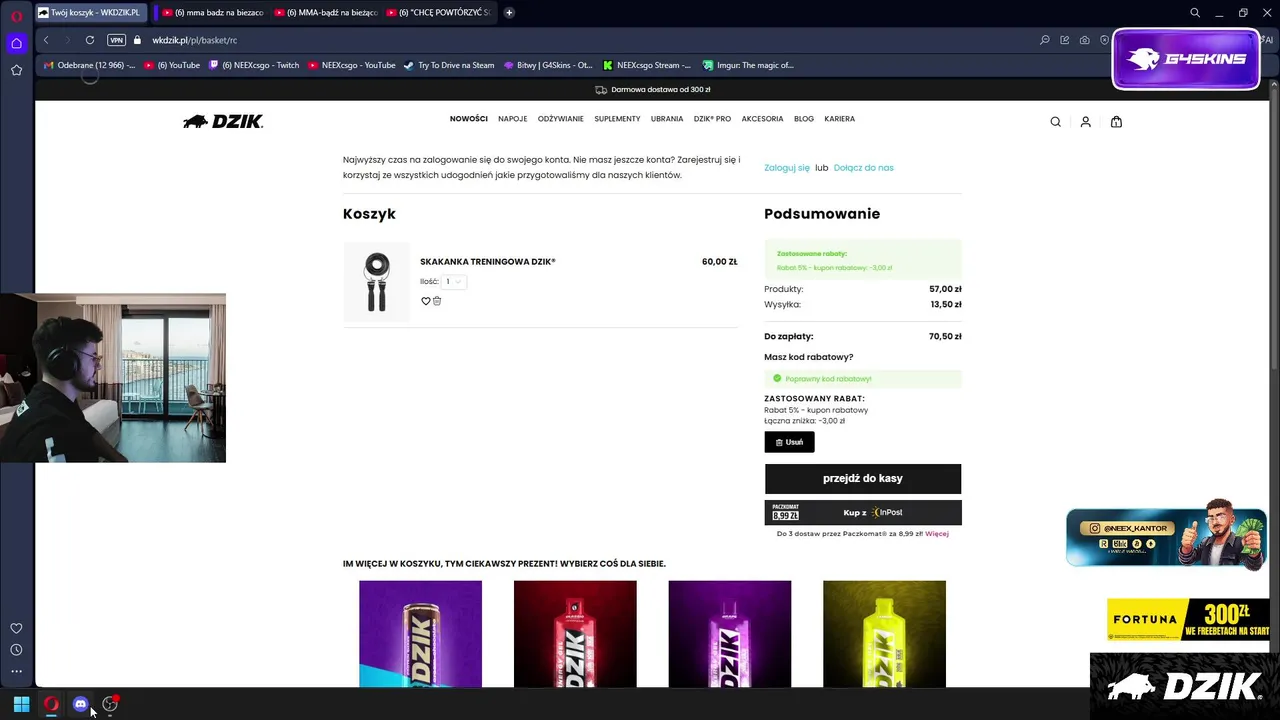Open the sidebar three-dots settings menu
This screenshot has width=1280, height=720.
(16, 671)
